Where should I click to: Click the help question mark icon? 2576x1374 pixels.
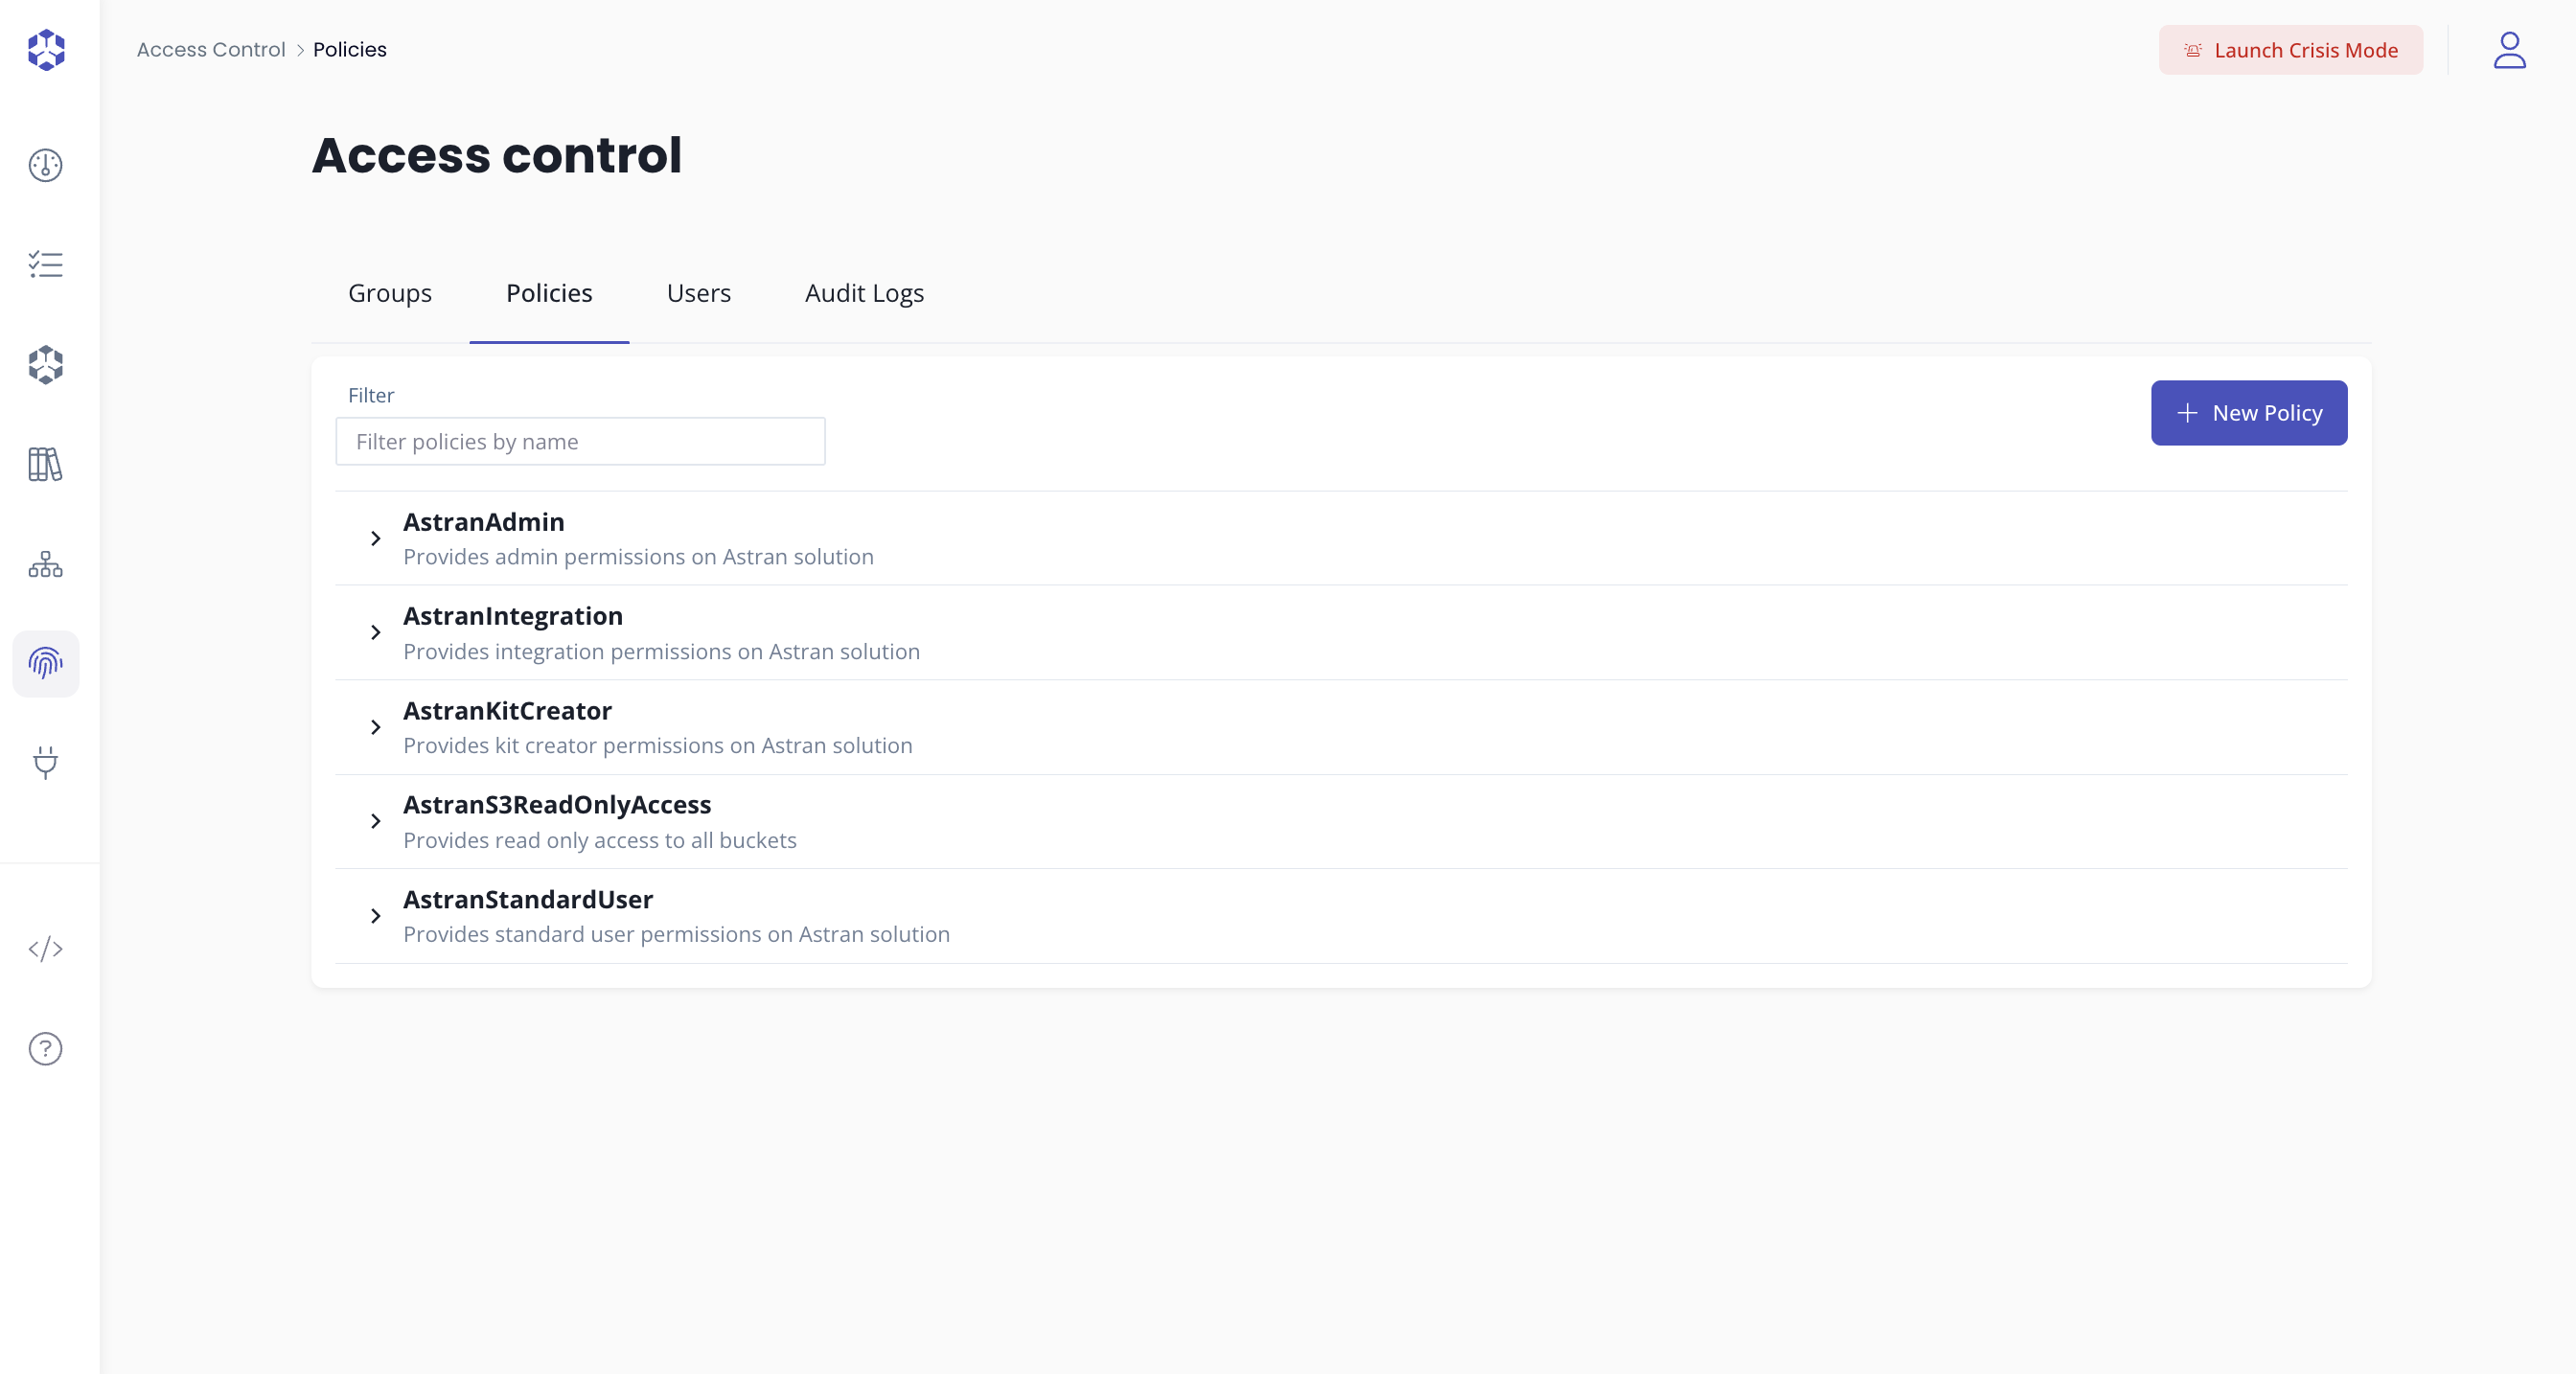(x=45, y=1049)
